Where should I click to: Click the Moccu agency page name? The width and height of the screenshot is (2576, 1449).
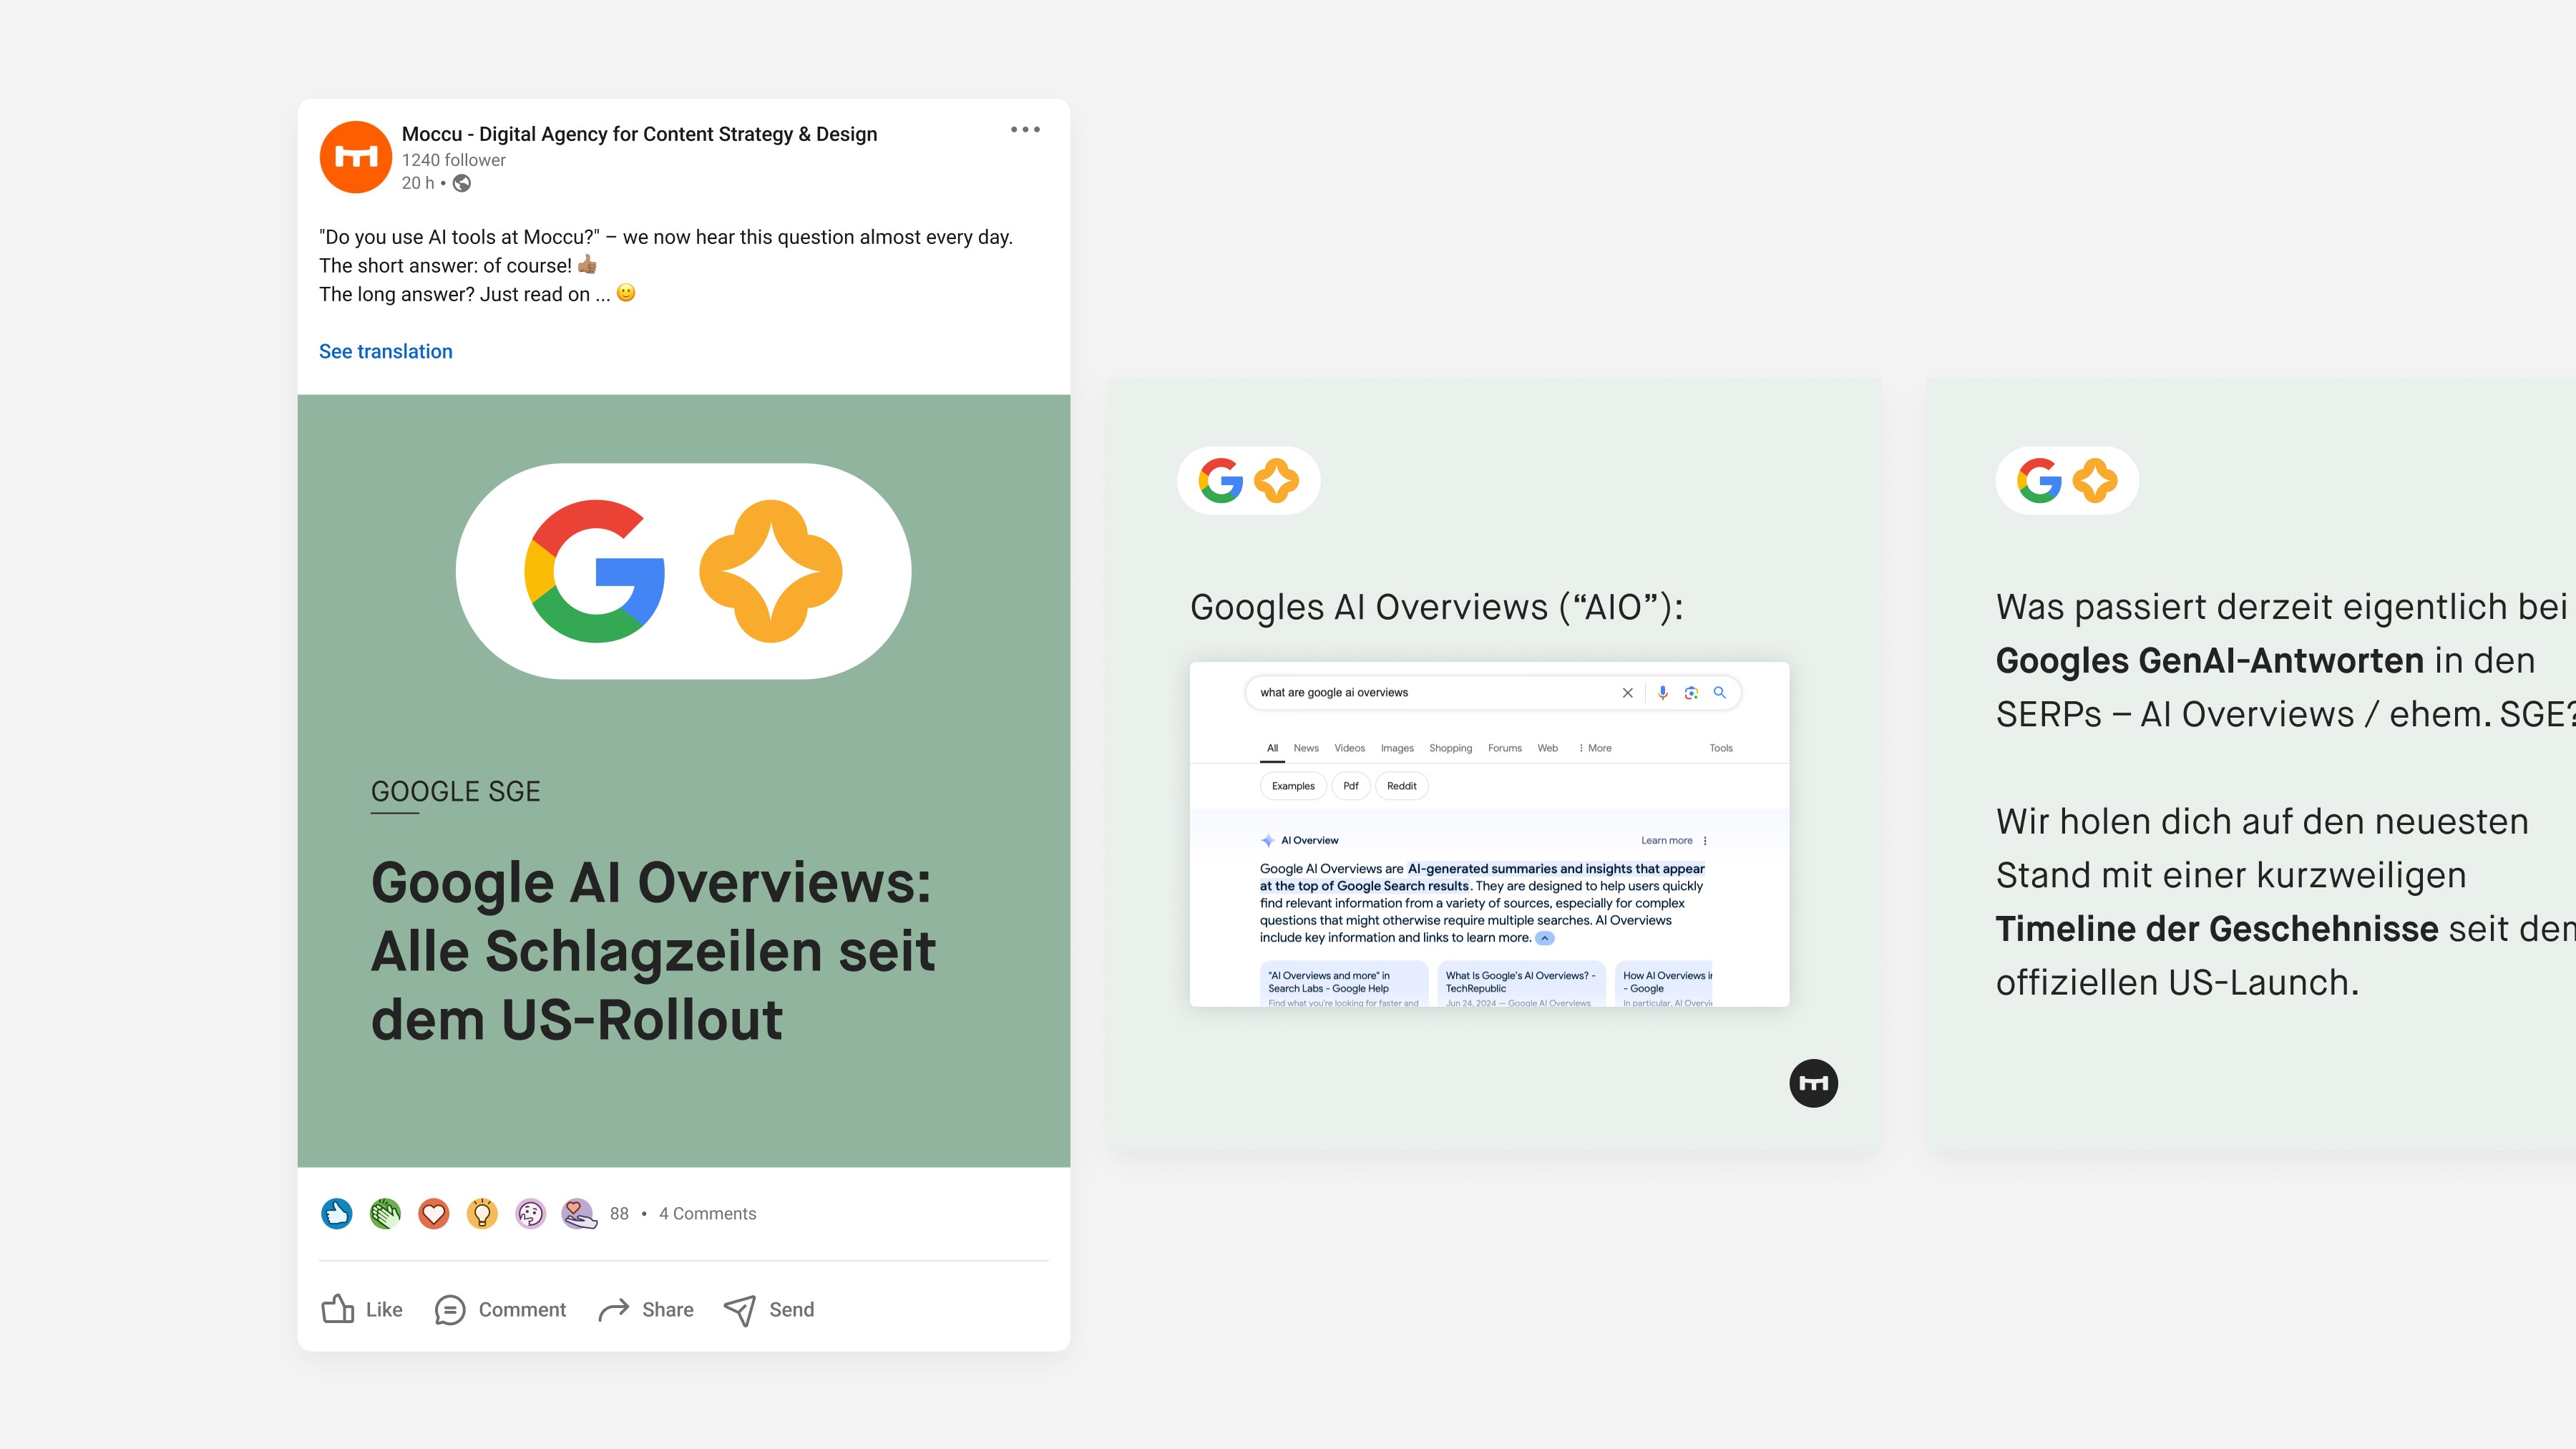[x=639, y=134]
